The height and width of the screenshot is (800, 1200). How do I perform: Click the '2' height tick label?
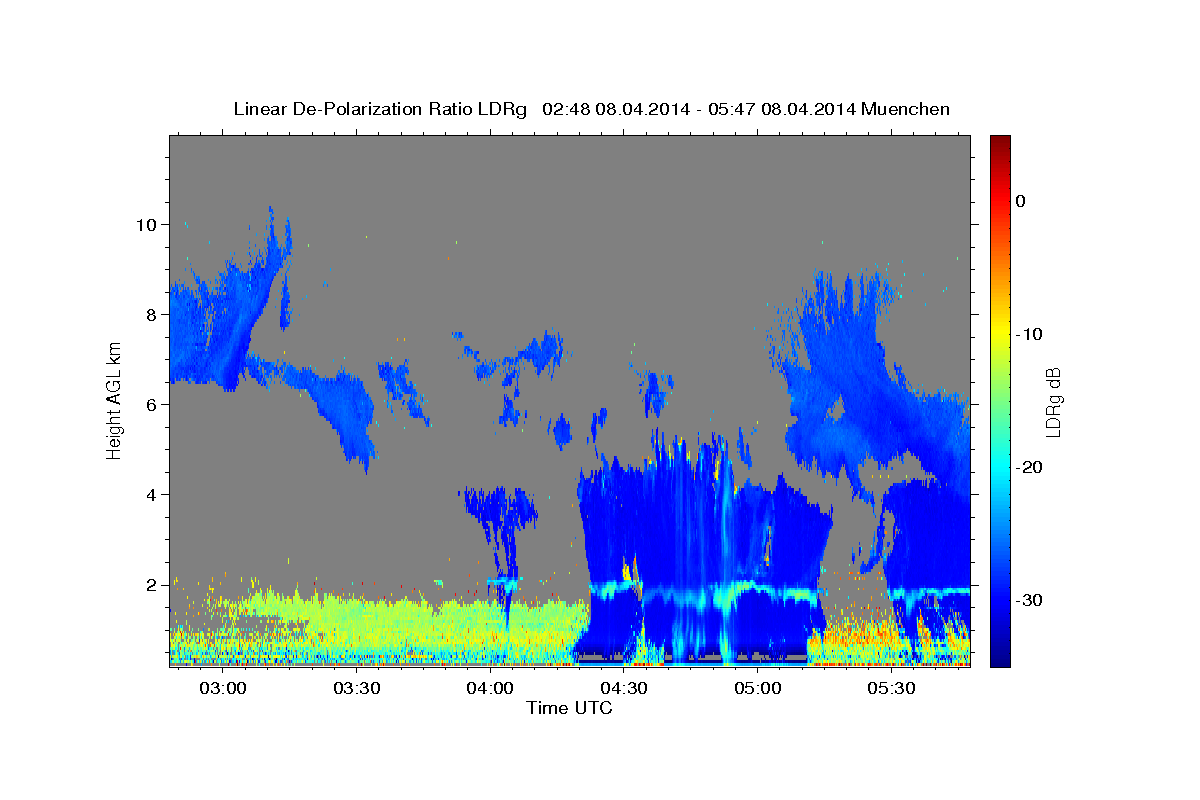(x=152, y=584)
